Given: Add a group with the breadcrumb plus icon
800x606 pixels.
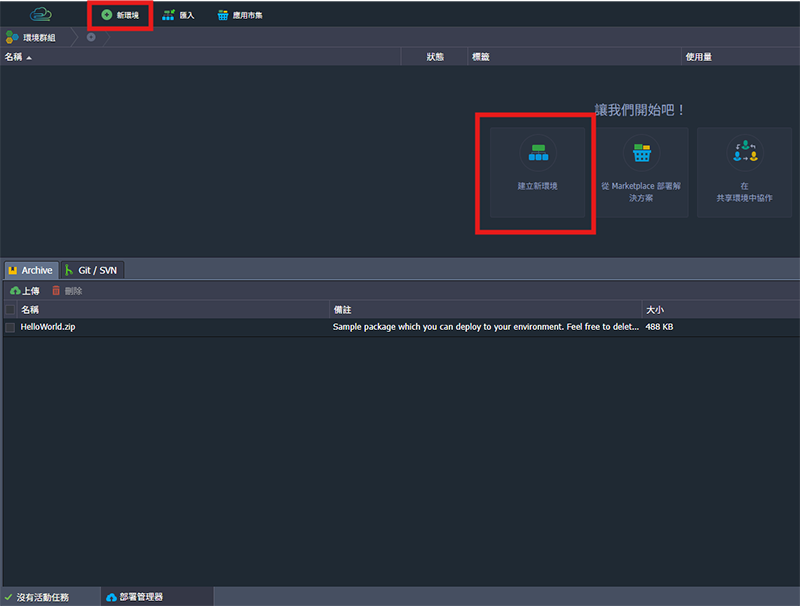Looking at the screenshot, I should [91, 38].
